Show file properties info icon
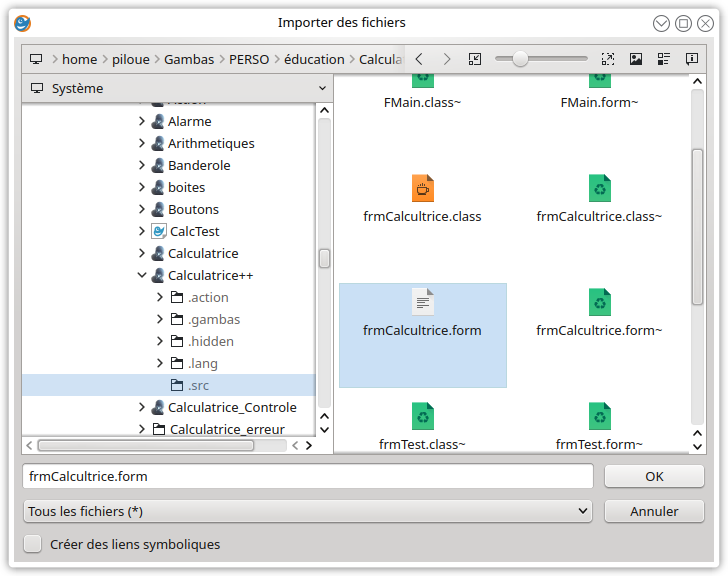 pos(692,59)
